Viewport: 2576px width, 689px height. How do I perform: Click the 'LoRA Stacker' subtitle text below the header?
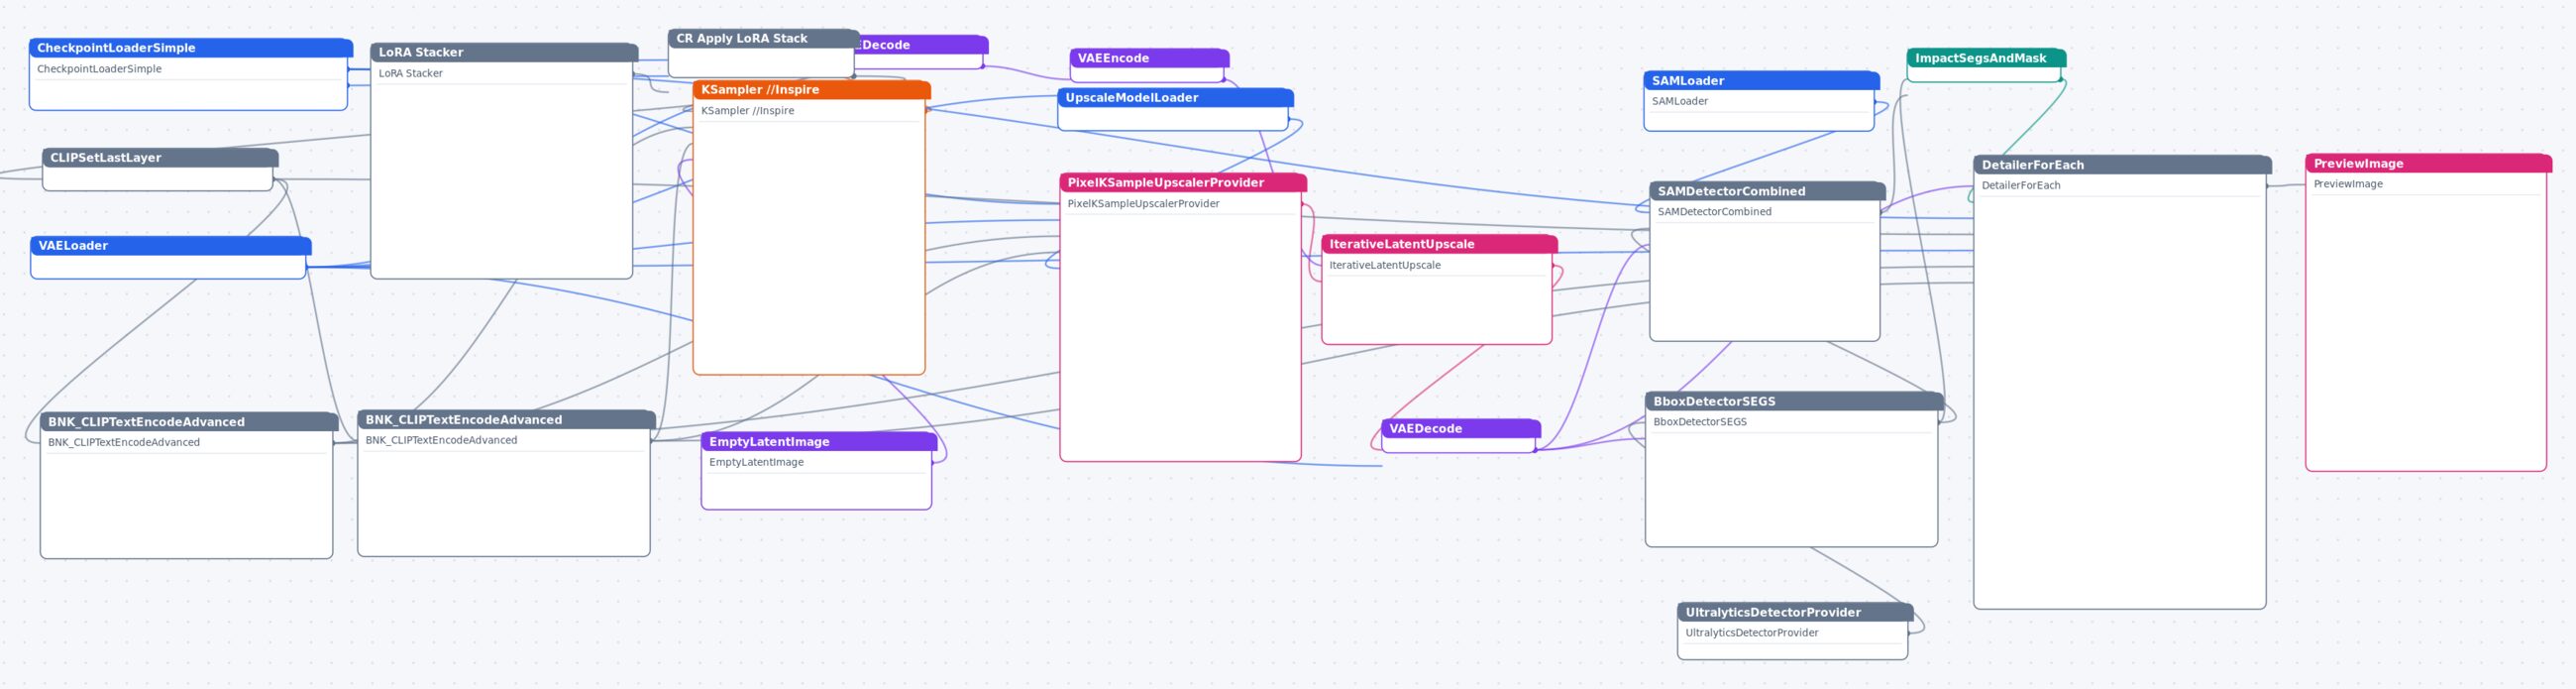pos(410,73)
